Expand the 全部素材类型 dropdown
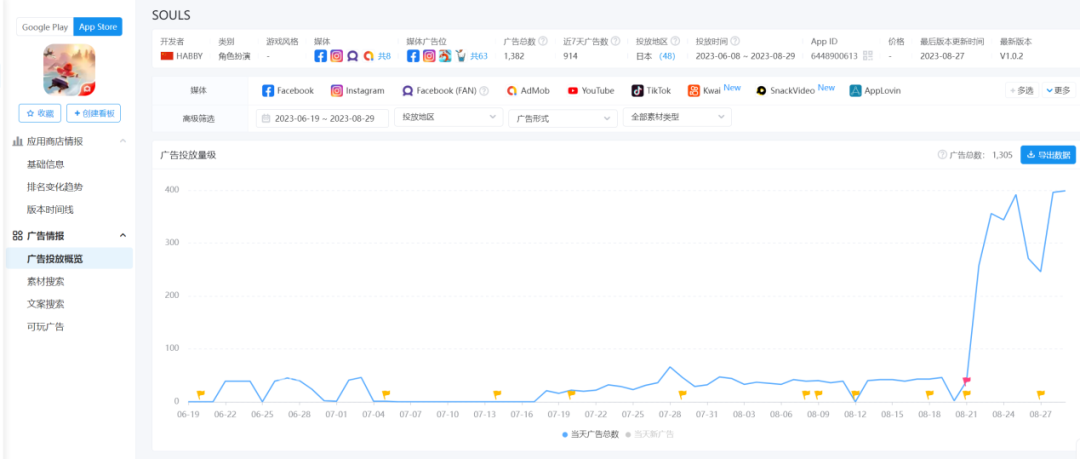This screenshot has width=1080, height=459. 677,118
